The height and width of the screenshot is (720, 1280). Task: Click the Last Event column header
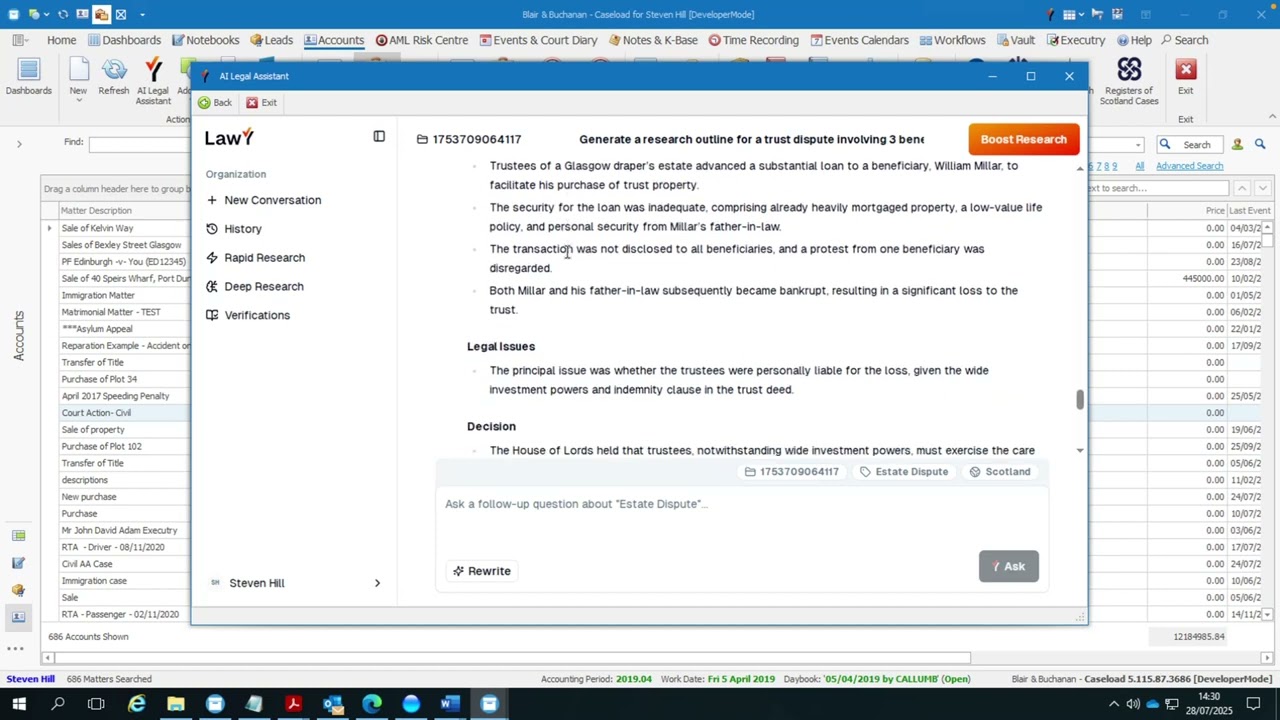pyautogui.click(x=1250, y=211)
